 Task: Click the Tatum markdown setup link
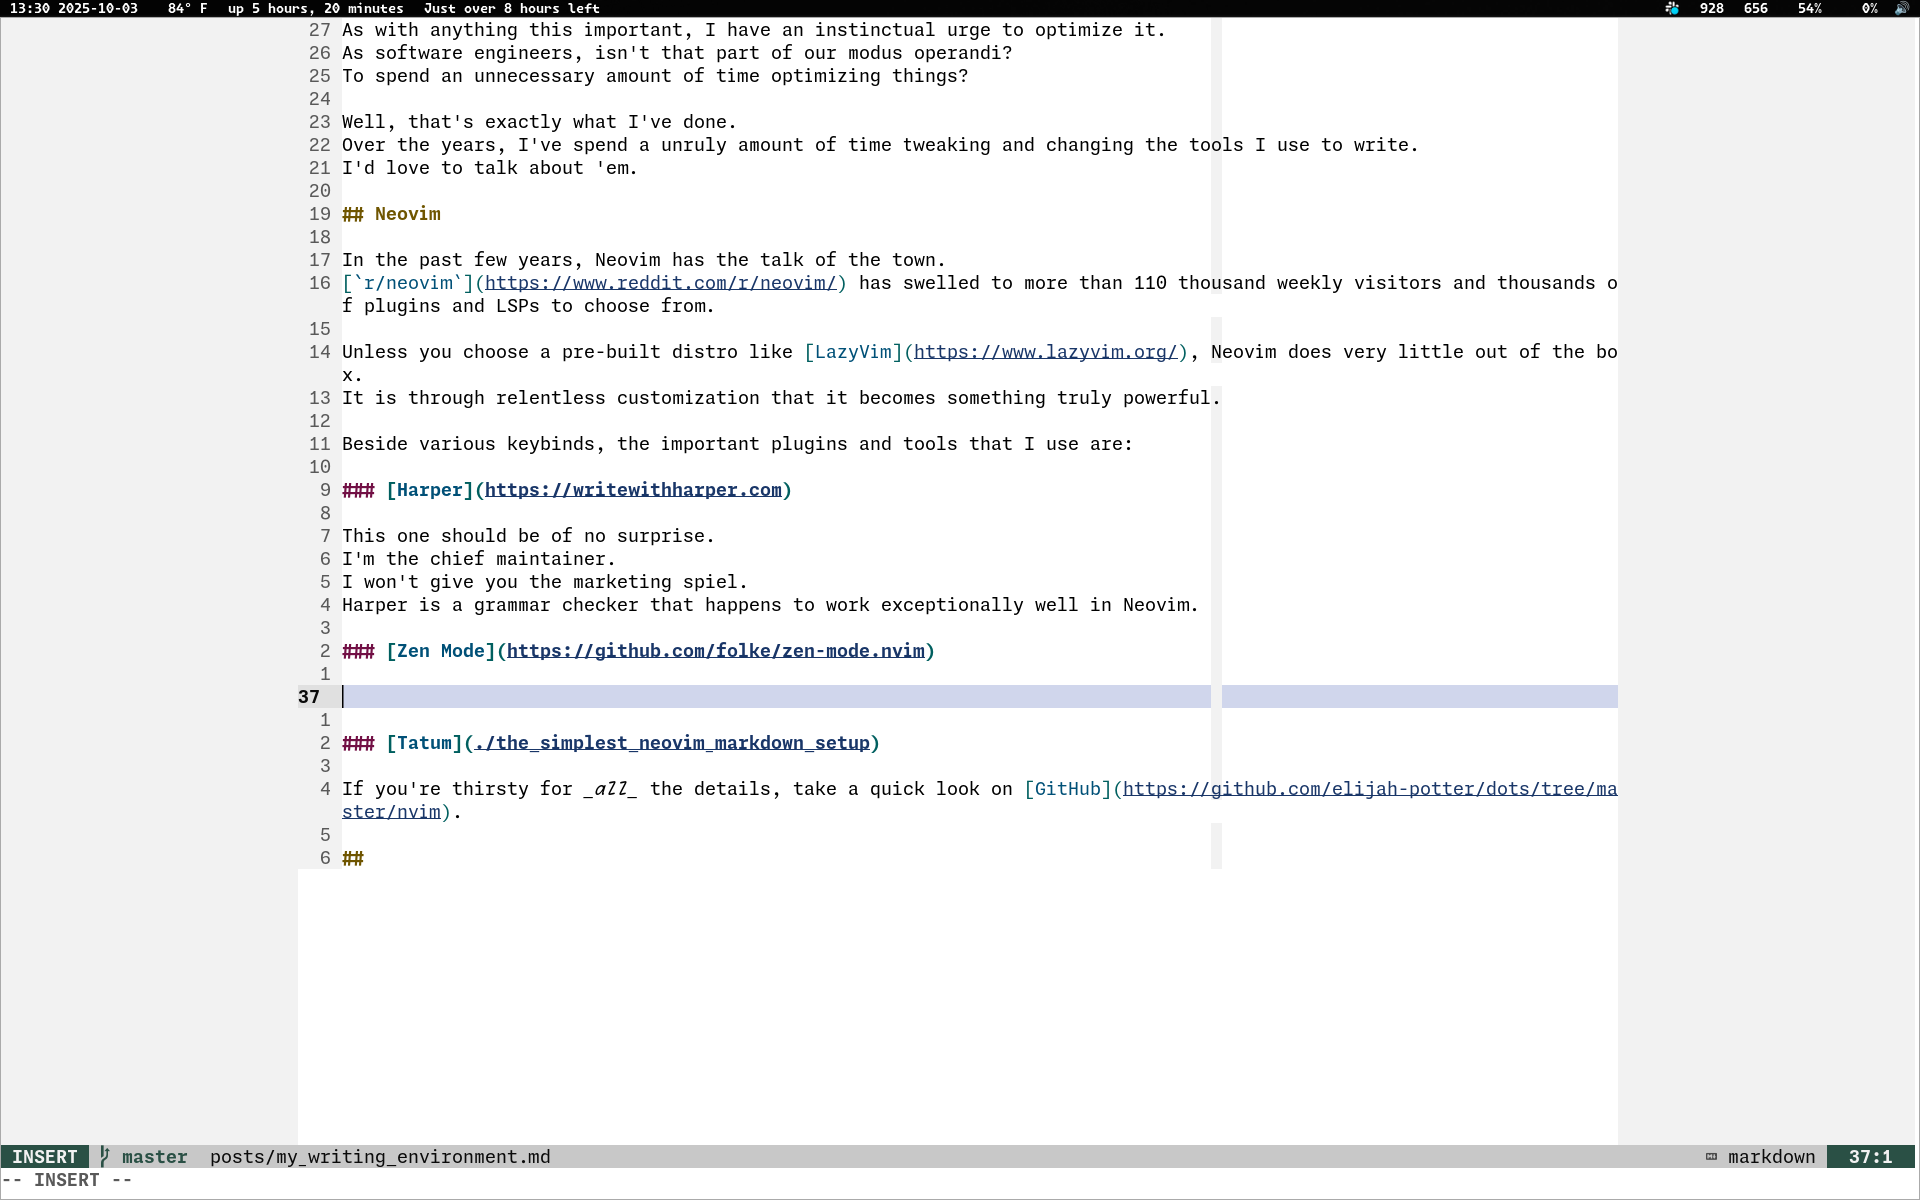coord(672,743)
